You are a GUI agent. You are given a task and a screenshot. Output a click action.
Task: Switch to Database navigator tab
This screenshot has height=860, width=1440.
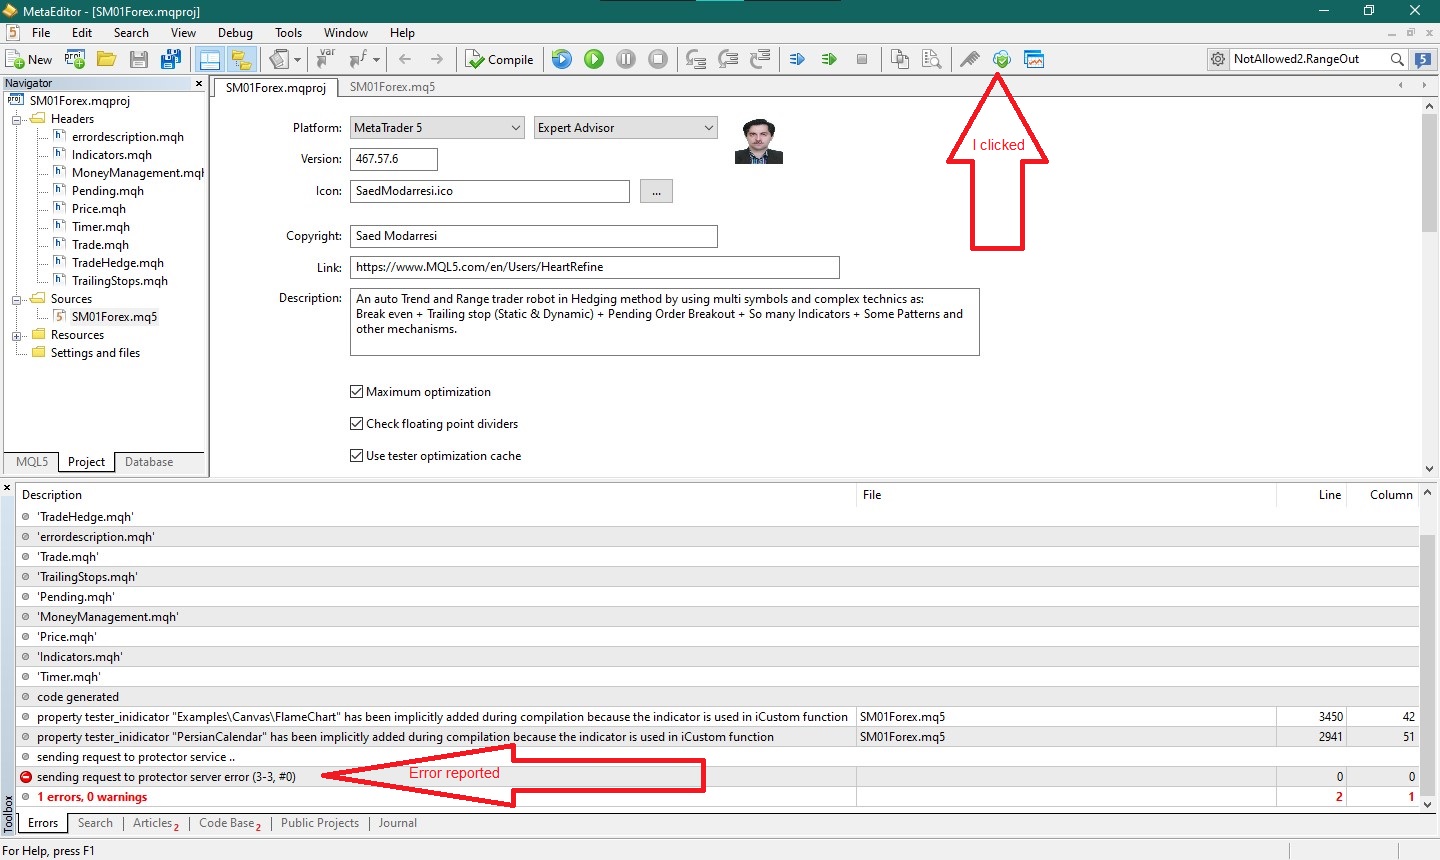tap(149, 462)
